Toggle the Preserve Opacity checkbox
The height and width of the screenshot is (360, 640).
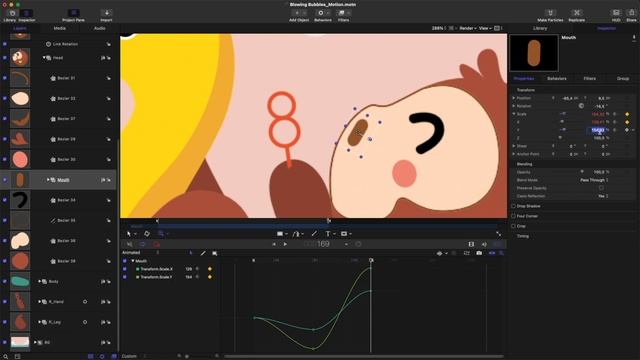pos(601,188)
